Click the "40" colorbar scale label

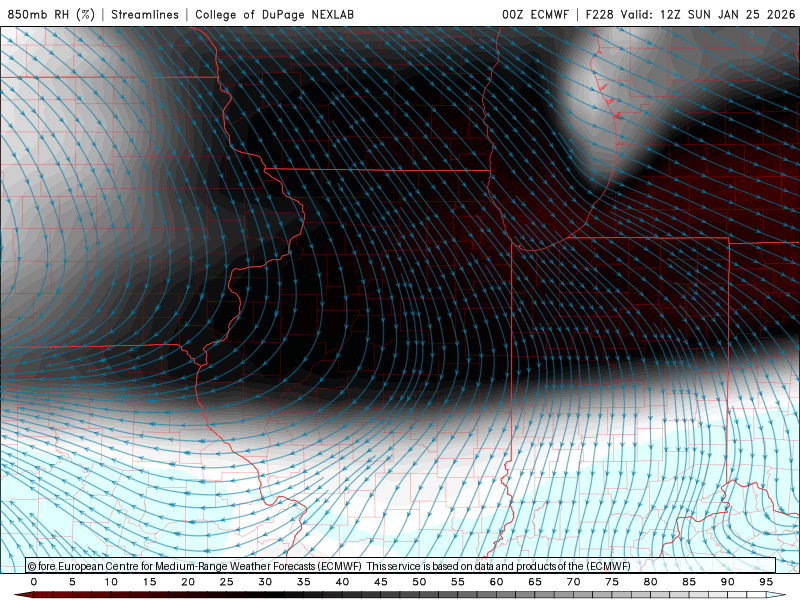click(x=342, y=582)
